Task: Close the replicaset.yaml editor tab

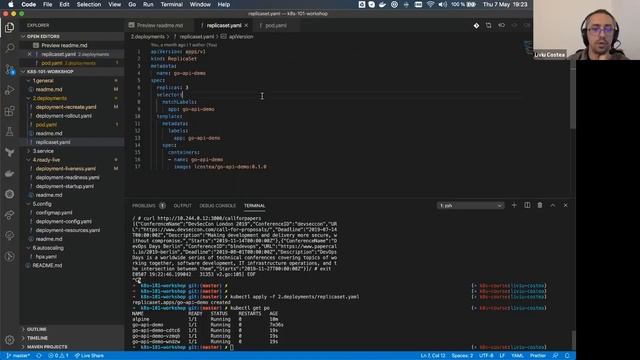Action: 246,25
